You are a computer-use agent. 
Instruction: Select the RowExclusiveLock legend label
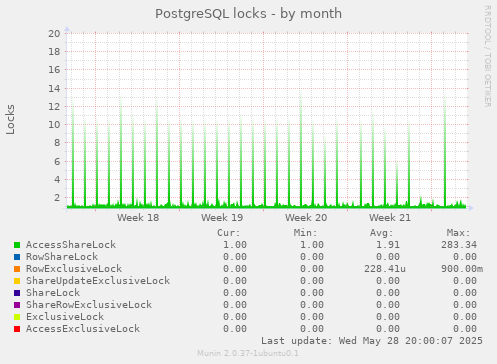(74, 269)
